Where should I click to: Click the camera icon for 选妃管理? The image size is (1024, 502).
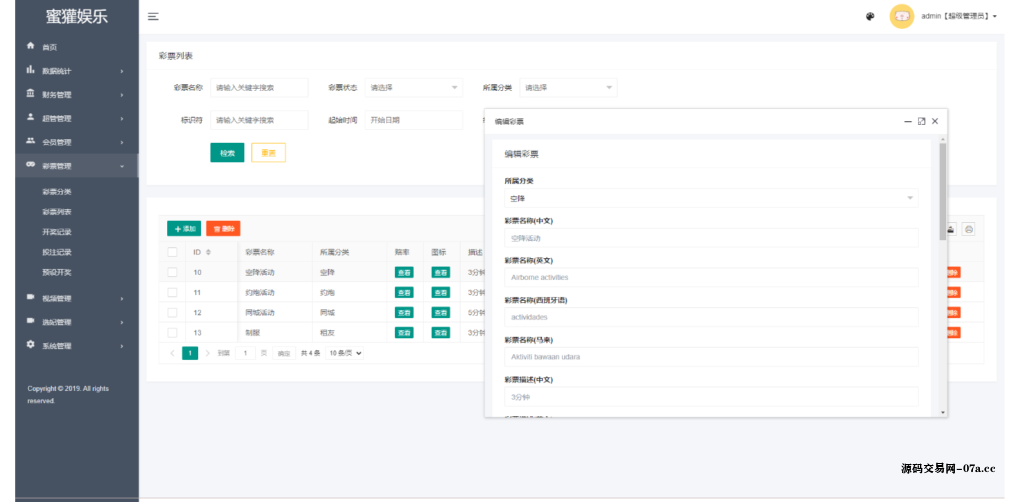30,321
